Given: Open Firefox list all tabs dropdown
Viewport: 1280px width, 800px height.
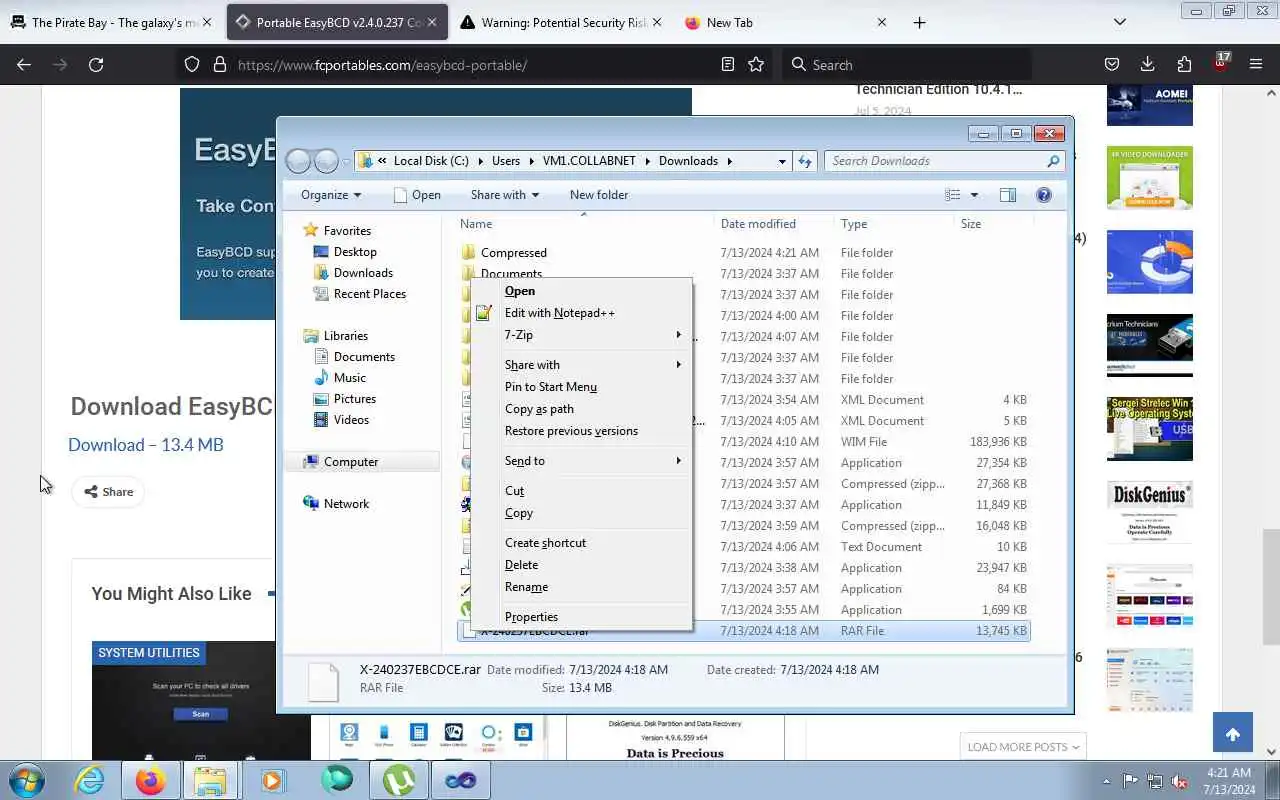Looking at the screenshot, I should [x=1120, y=22].
